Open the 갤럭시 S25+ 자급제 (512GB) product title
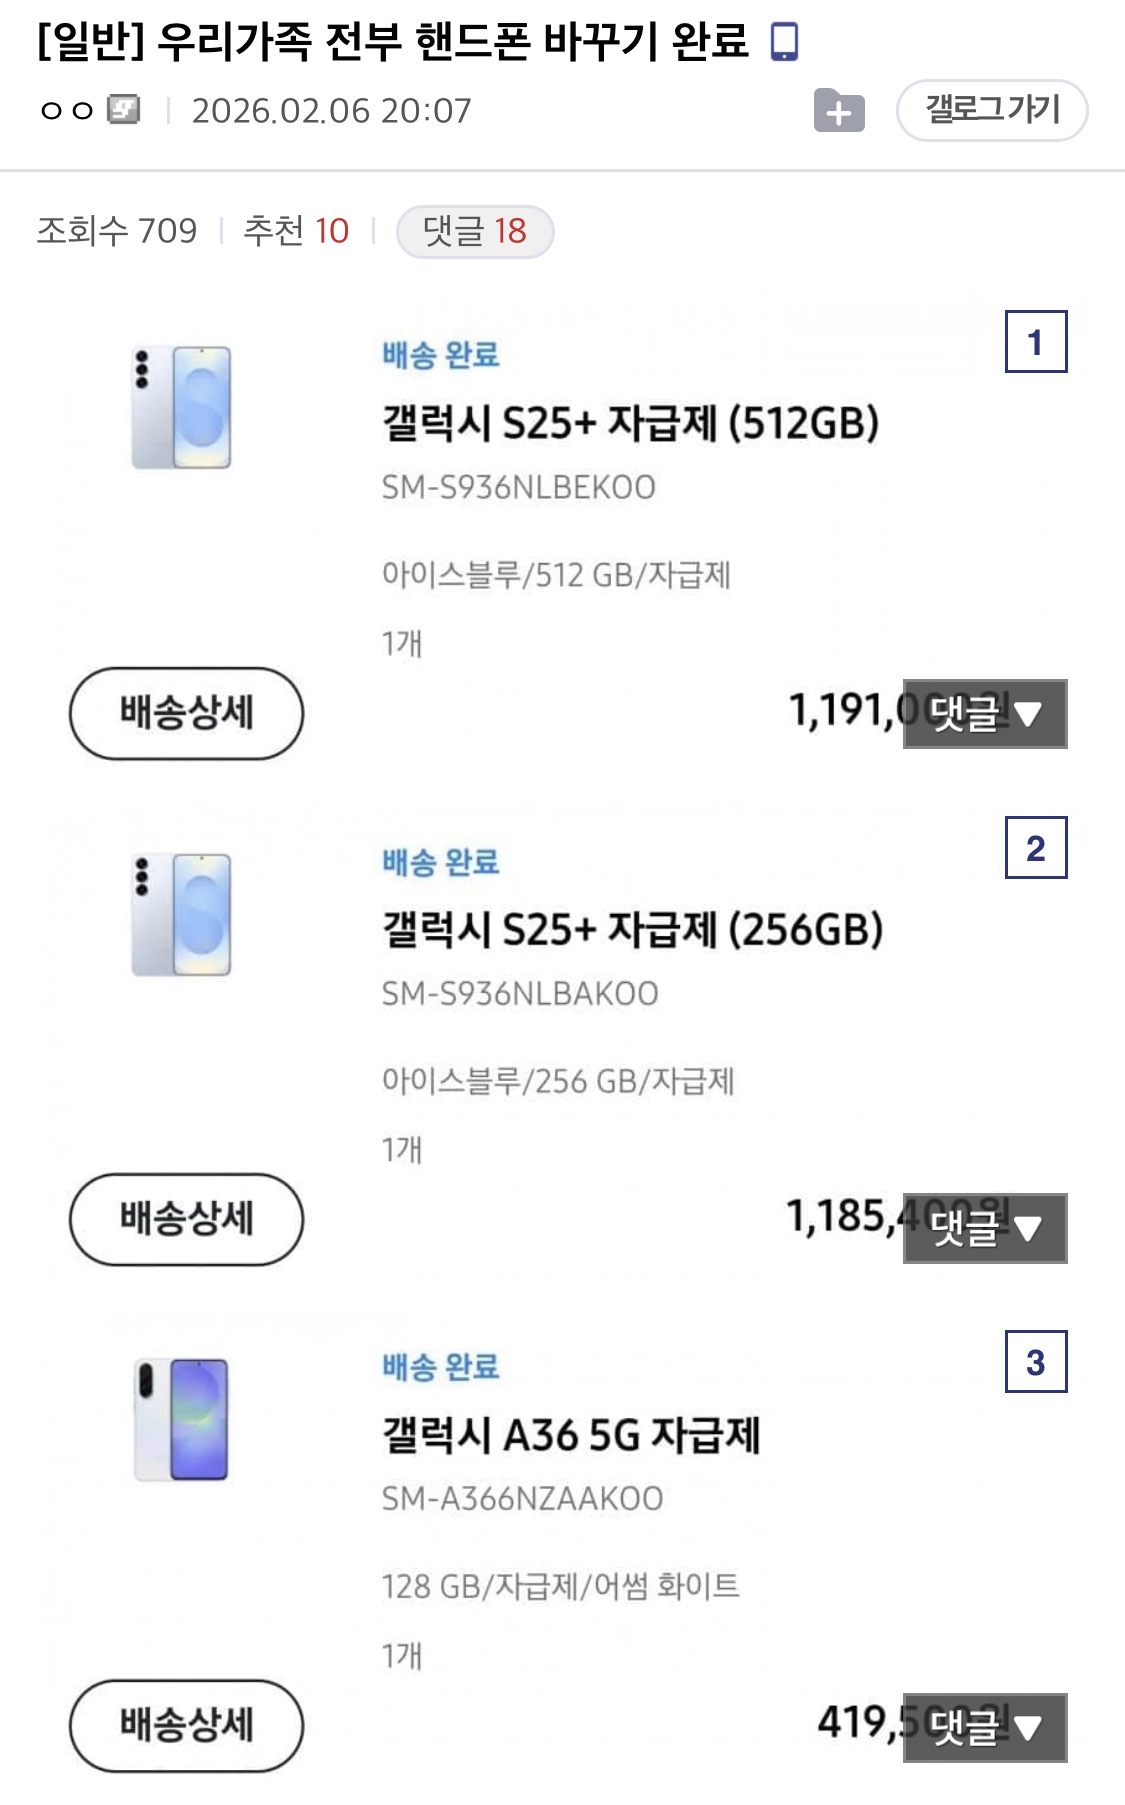This screenshot has height=1805, width=1125. (x=630, y=423)
